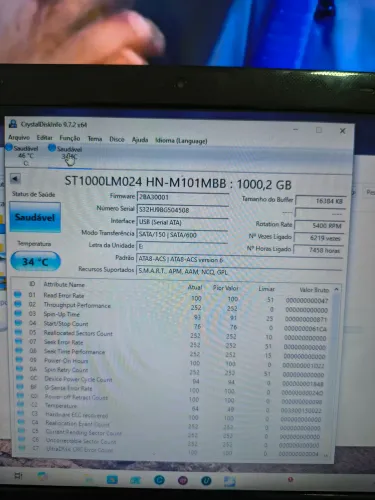This screenshot has width=375, height=500.
Task: Click the status dot of G-Sense Error Rate
Action: coord(20,386)
